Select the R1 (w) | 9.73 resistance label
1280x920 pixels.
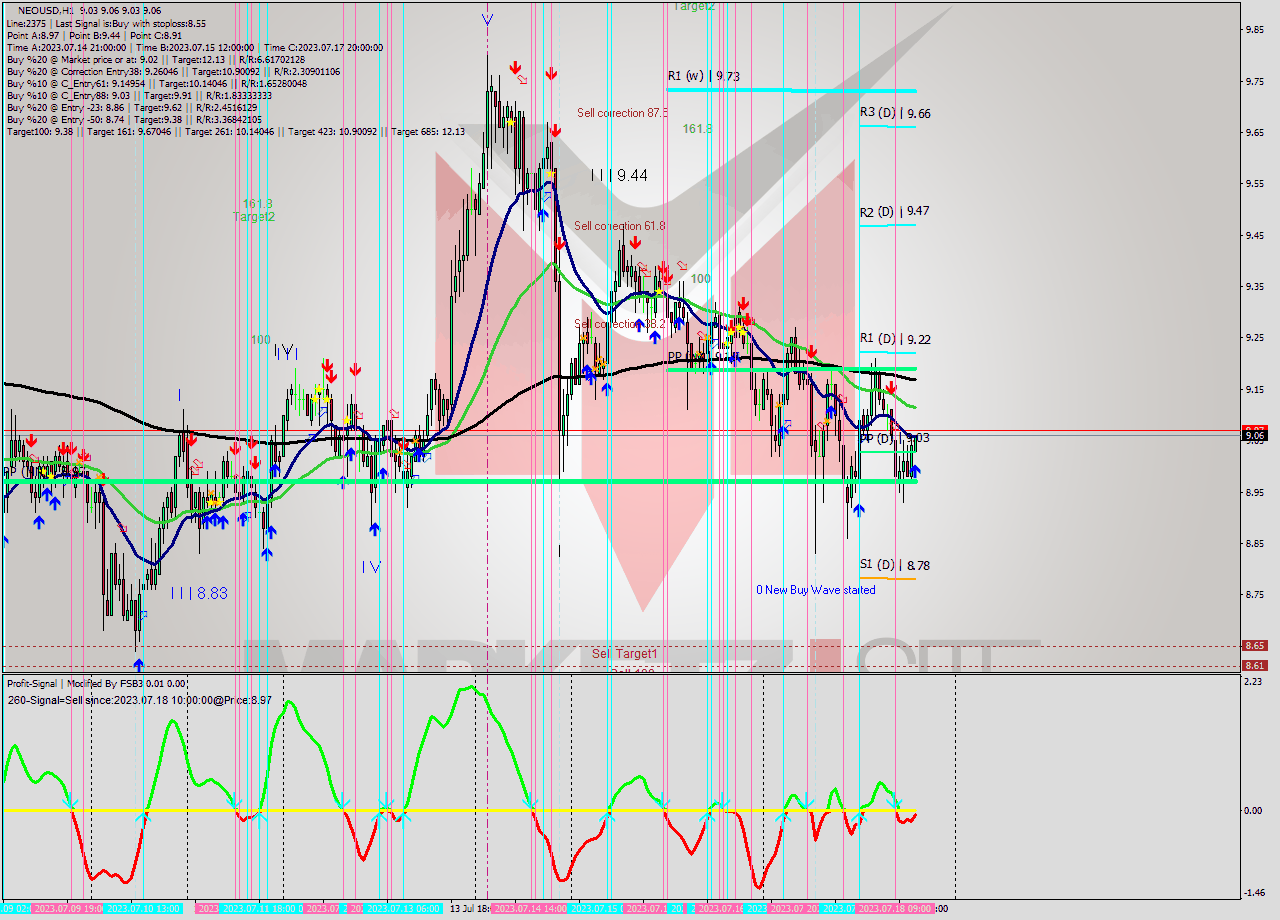click(704, 76)
